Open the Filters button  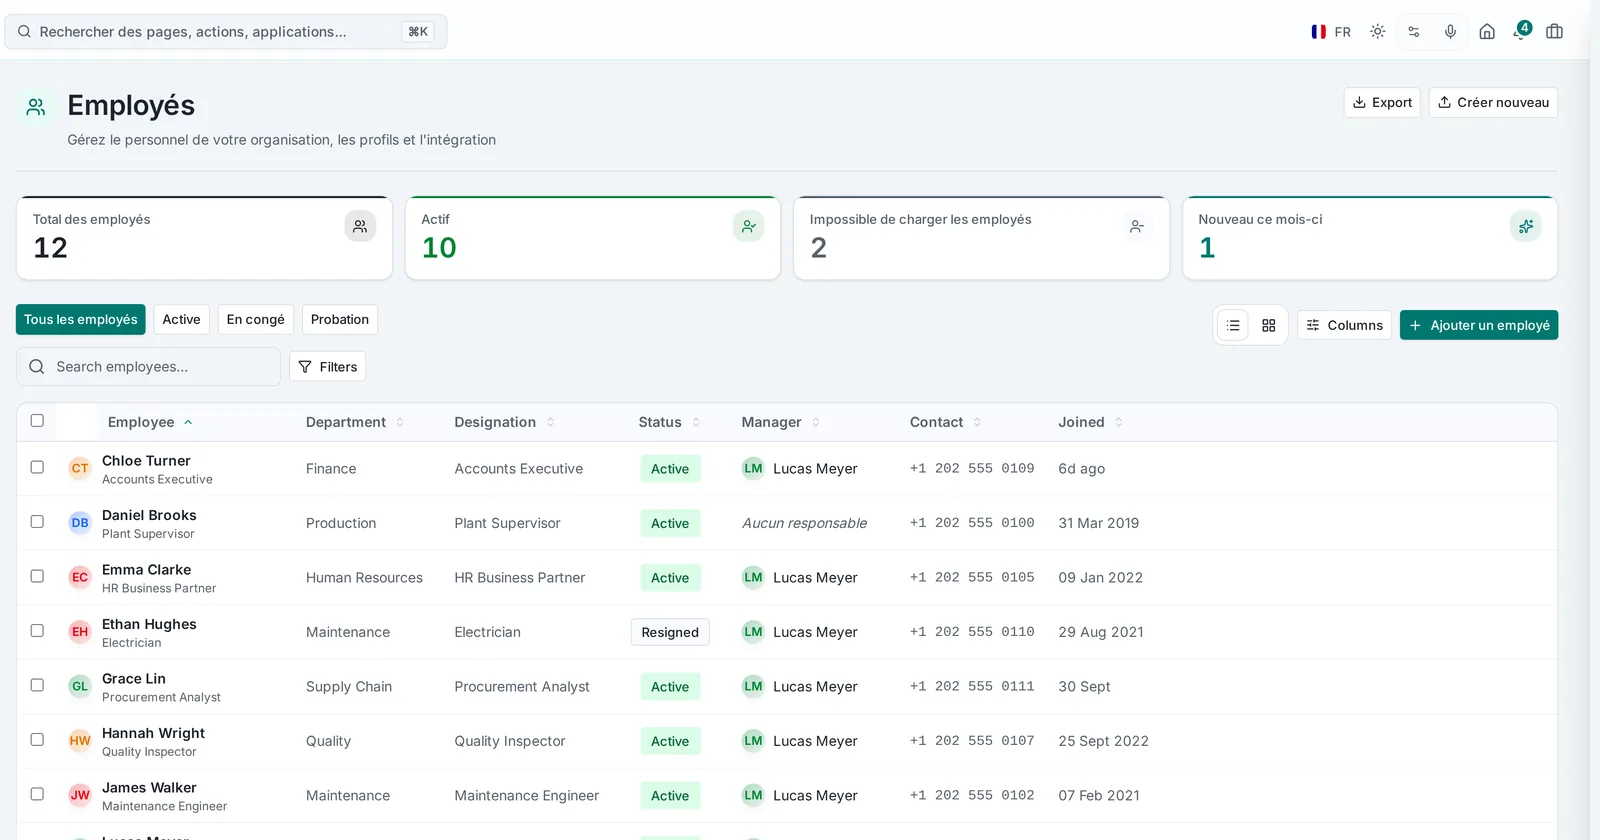(x=327, y=367)
